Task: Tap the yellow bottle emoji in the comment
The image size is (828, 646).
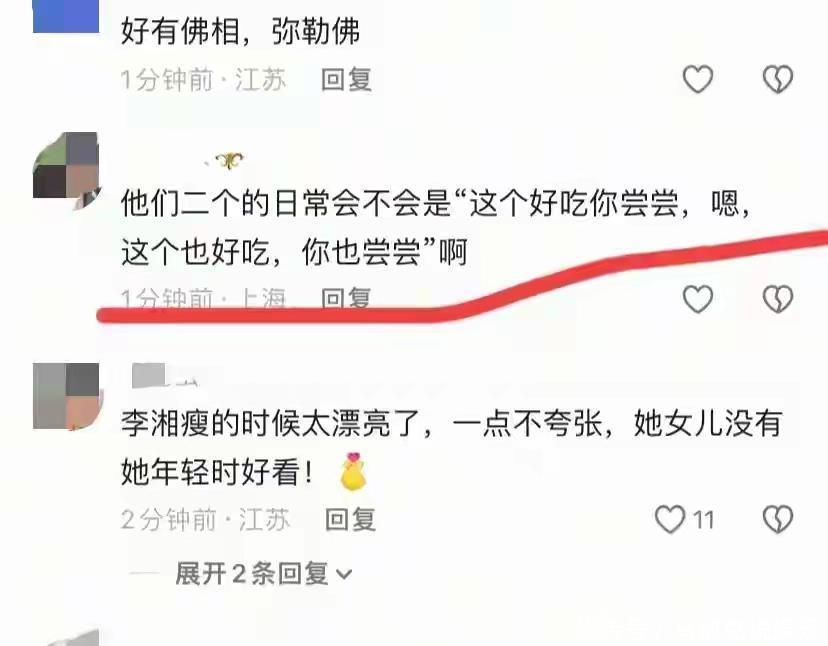Action: point(354,472)
